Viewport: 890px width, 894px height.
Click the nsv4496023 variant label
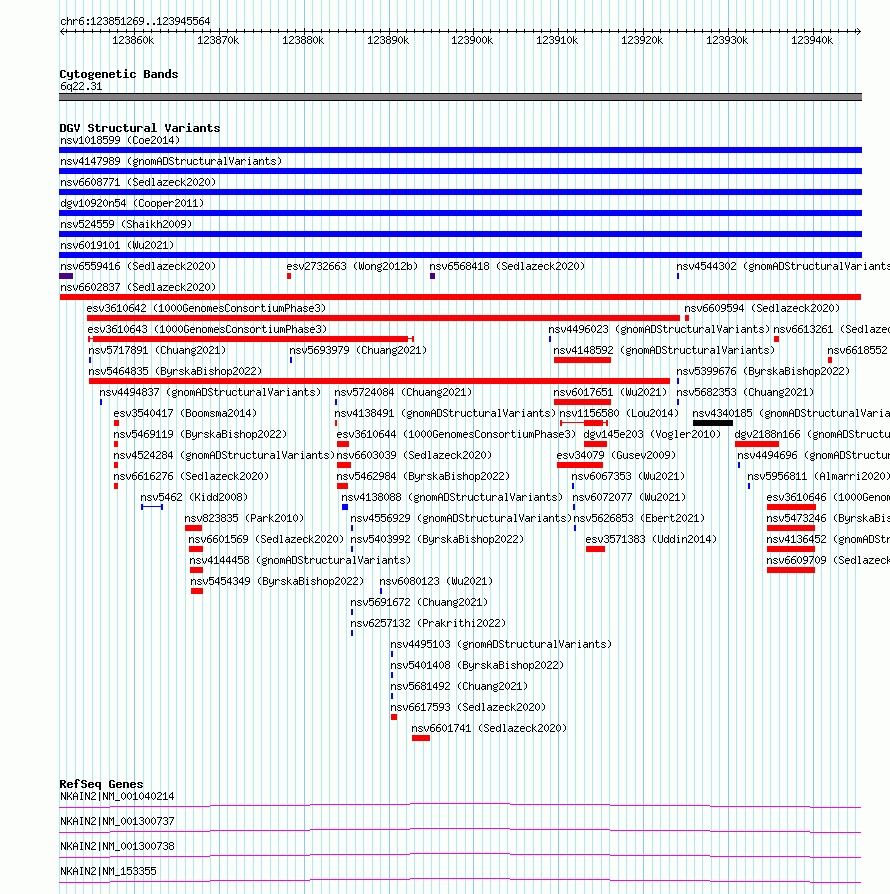pos(659,330)
